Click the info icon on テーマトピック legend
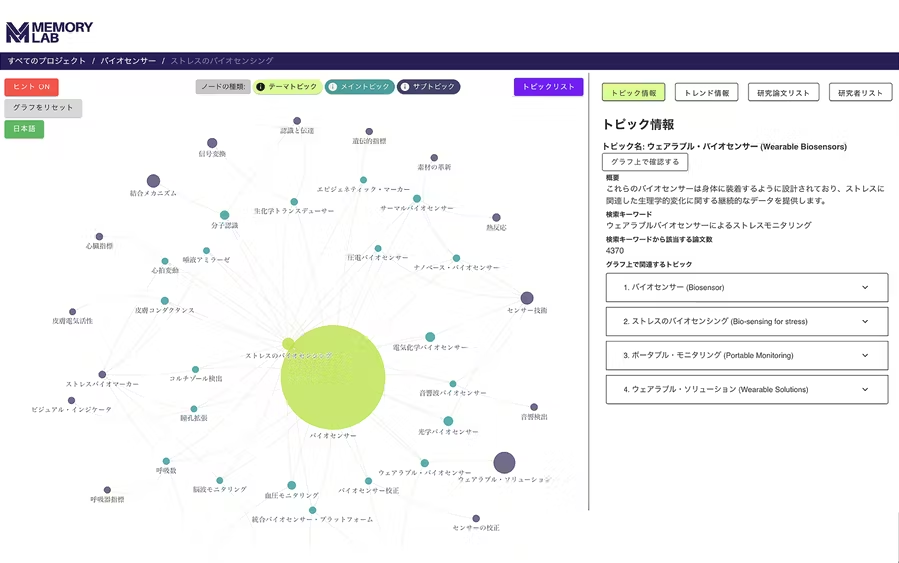Viewport: 899px width, 563px height. 262,87
